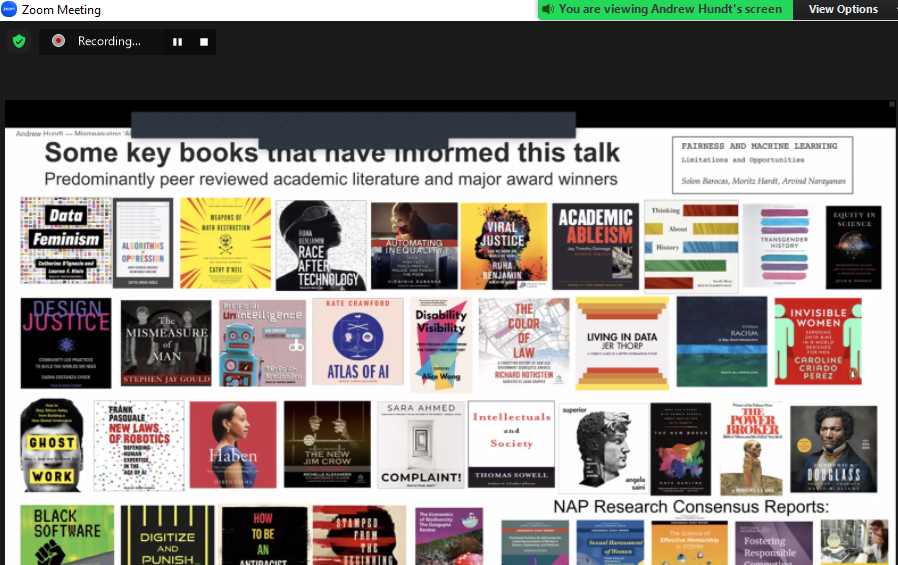Select the Design Justice book cover
Viewport: 898px width, 565px height.
pos(66,343)
